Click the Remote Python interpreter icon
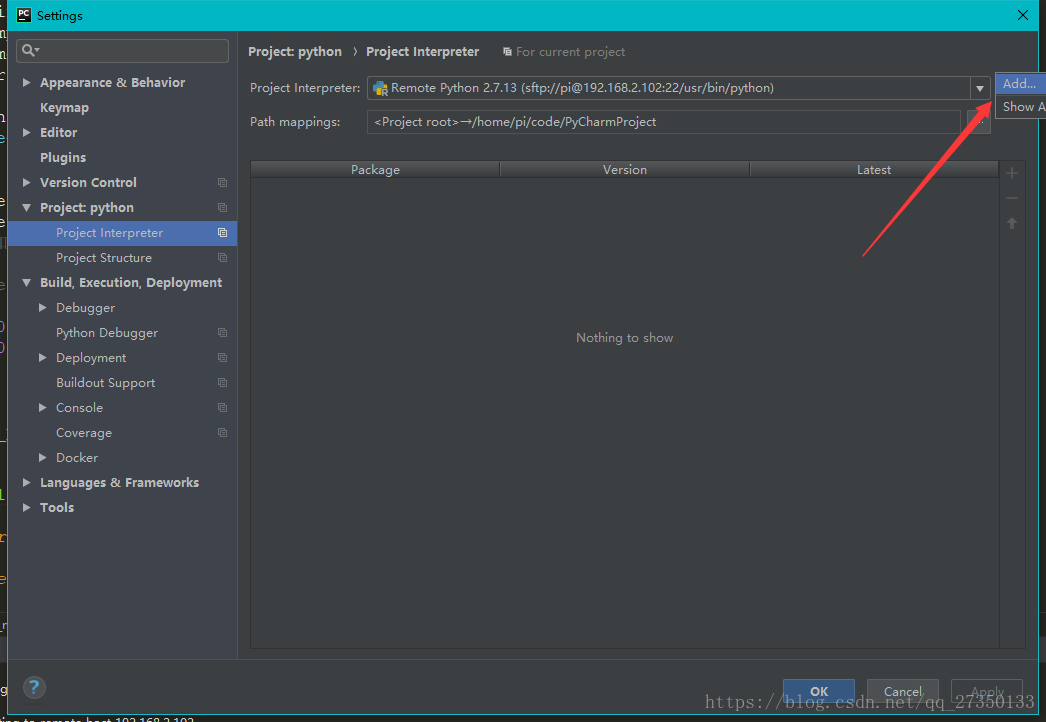Screen dimensions: 1046x722 [x=380, y=88]
